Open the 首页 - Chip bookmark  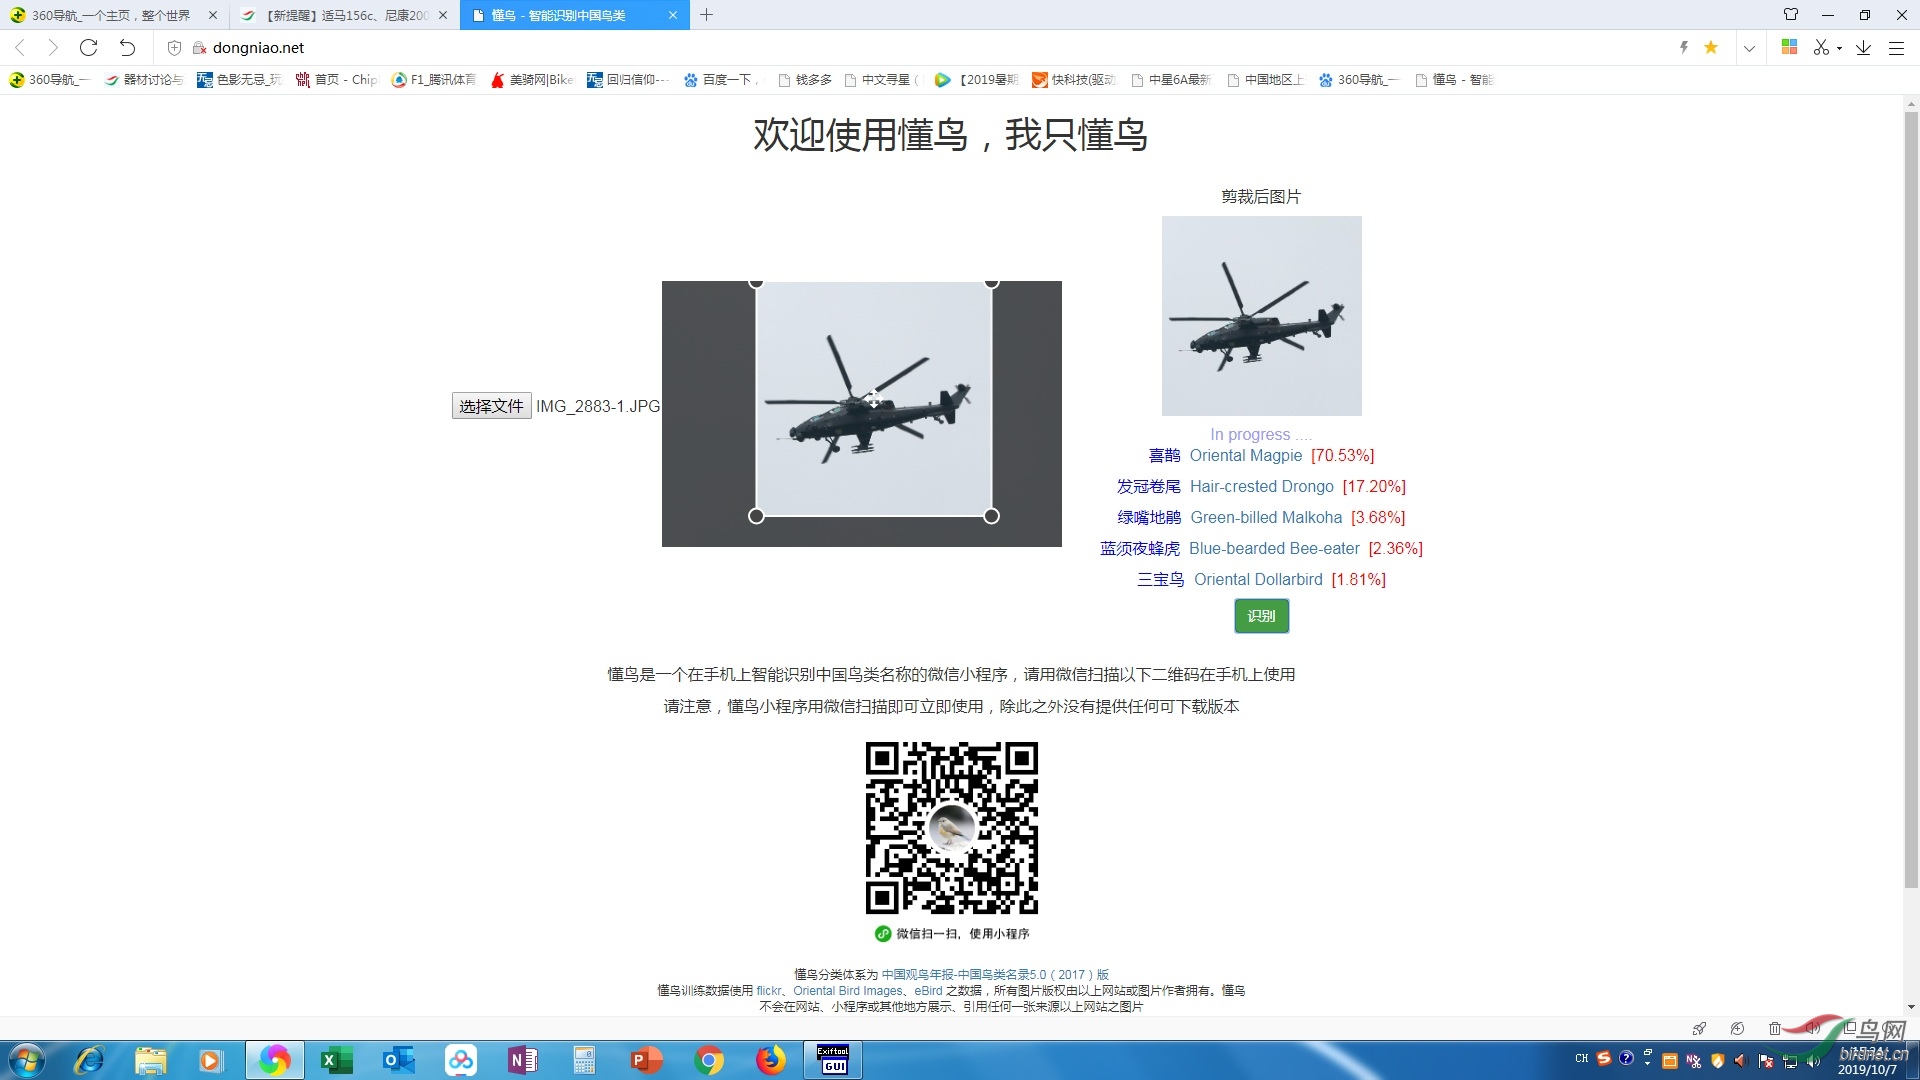tap(337, 80)
